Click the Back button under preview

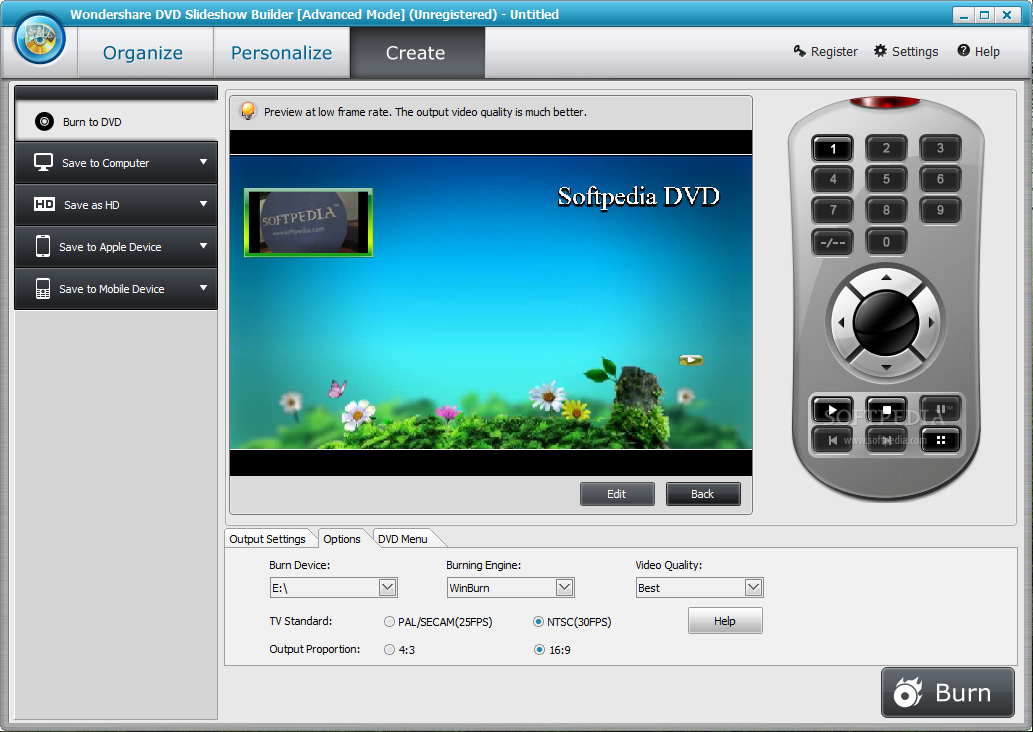tap(702, 494)
